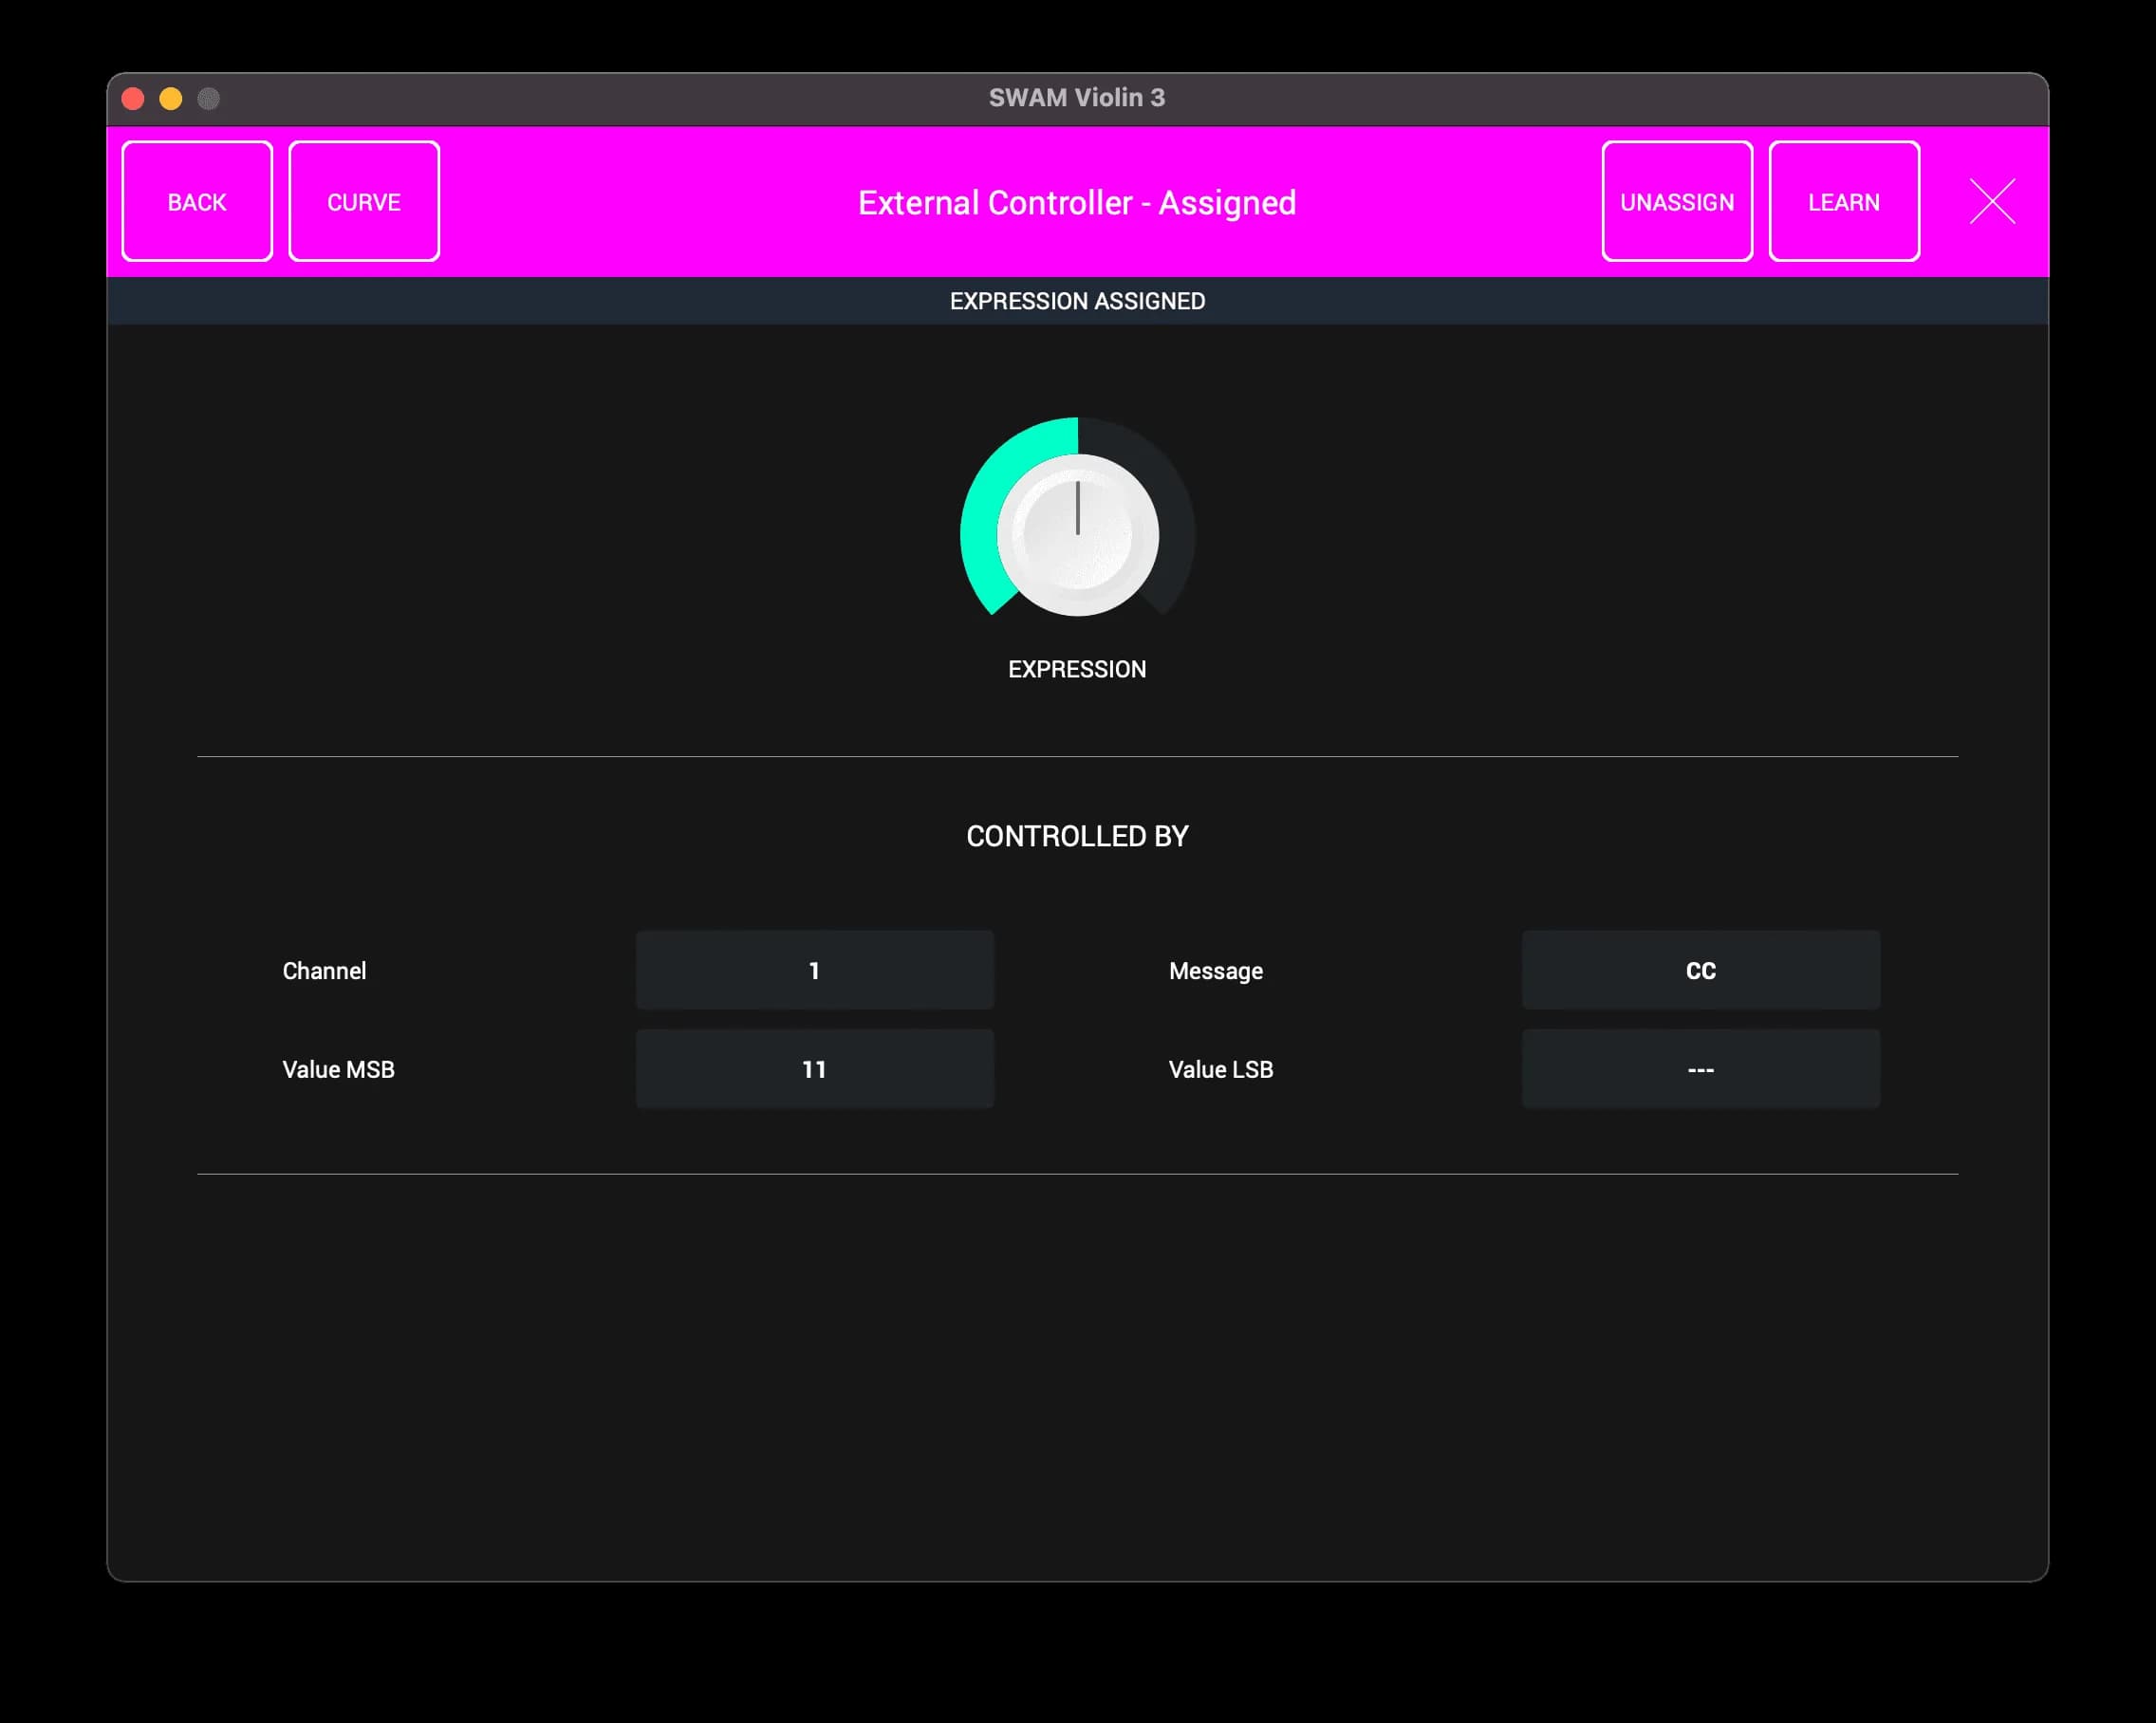This screenshot has width=2156, height=1723.
Task: Click the BACK button
Action: pos(196,202)
